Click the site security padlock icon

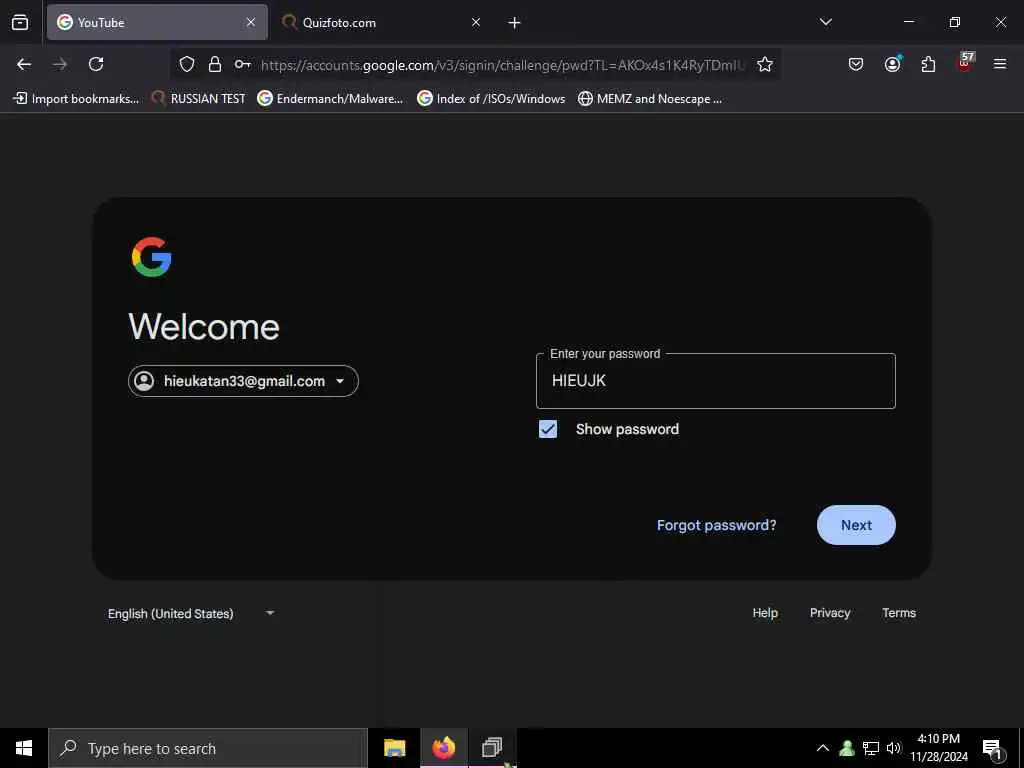(214, 64)
